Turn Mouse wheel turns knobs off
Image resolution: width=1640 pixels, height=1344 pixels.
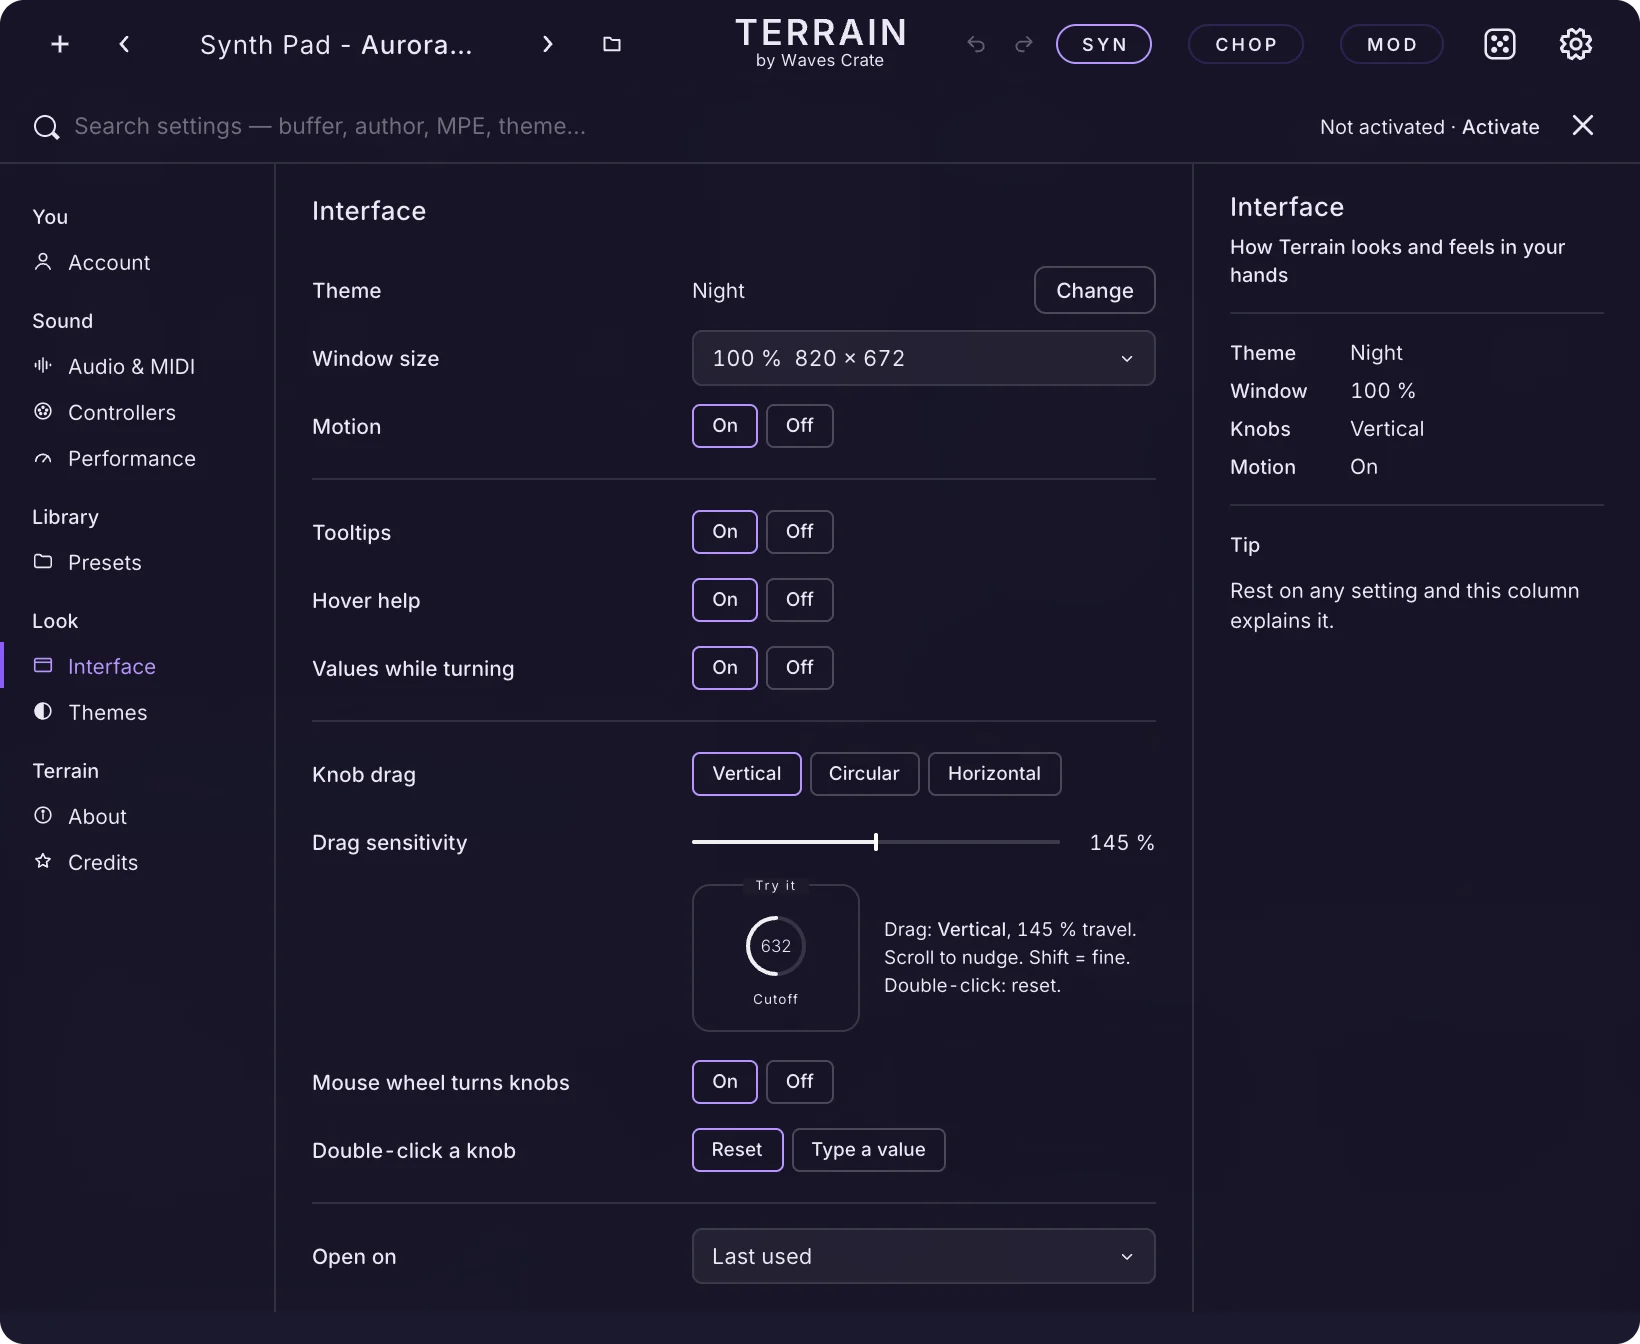click(x=800, y=1082)
